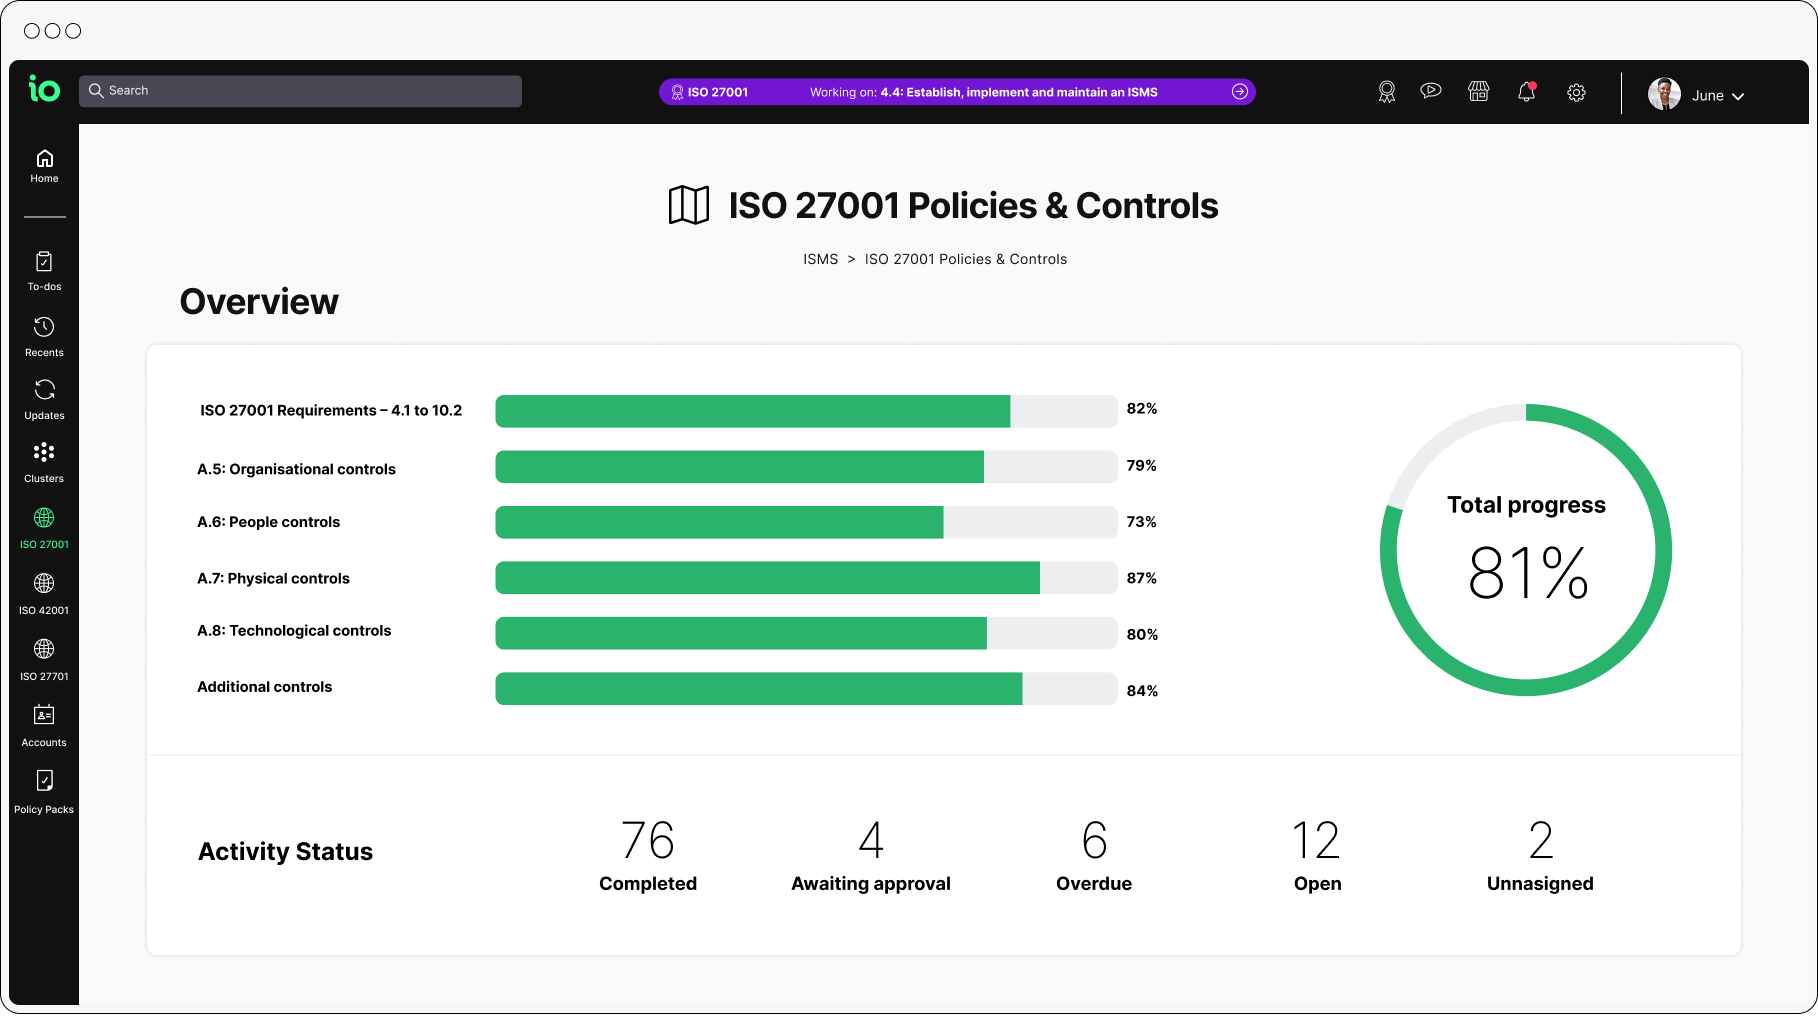Open ISO 27001 Policies & Controls breadcrumb link
This screenshot has height=1022, width=1818.
[965, 258]
